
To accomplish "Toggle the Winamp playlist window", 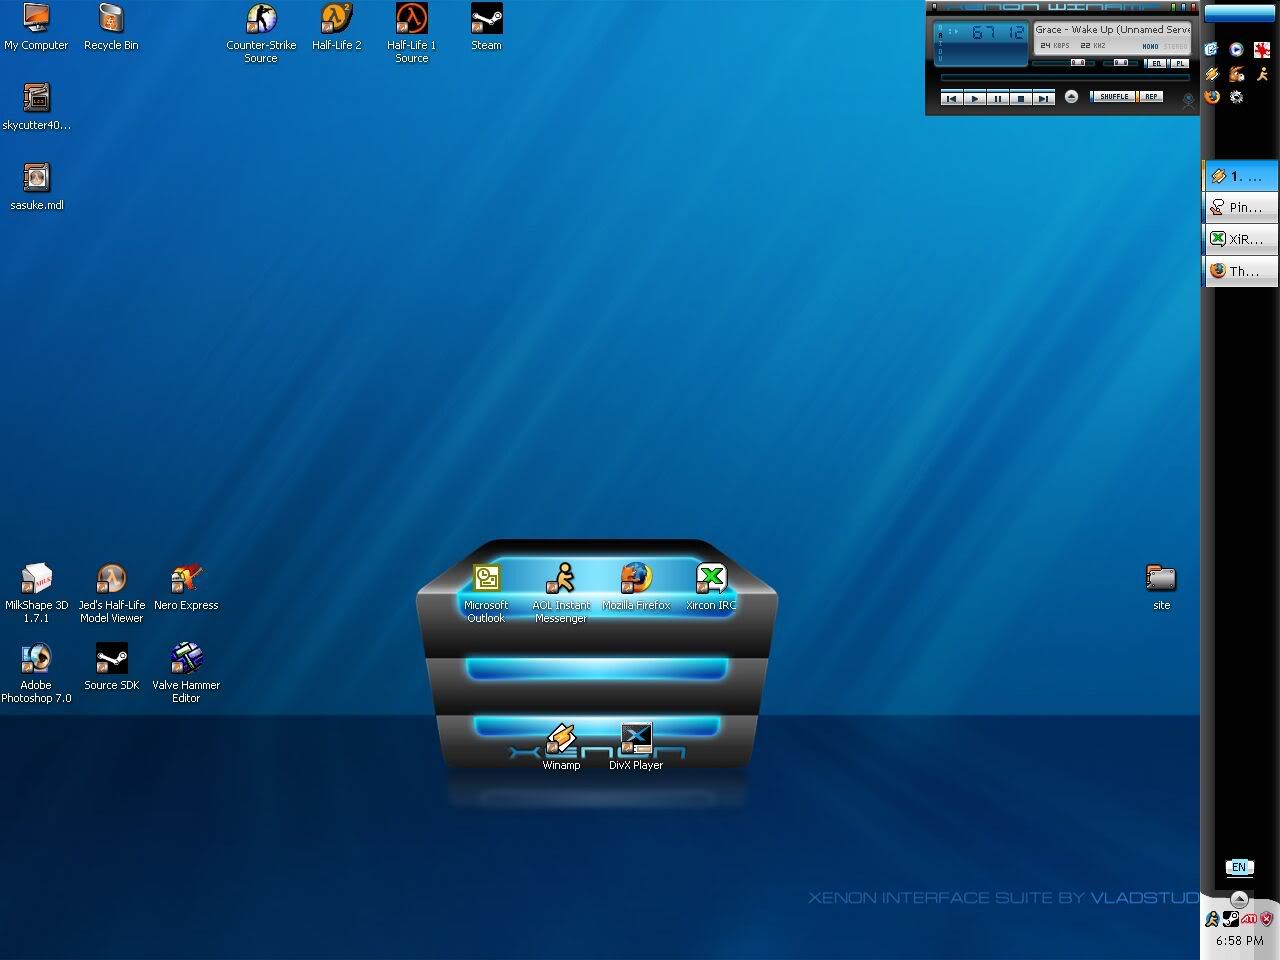I will click(x=1180, y=63).
